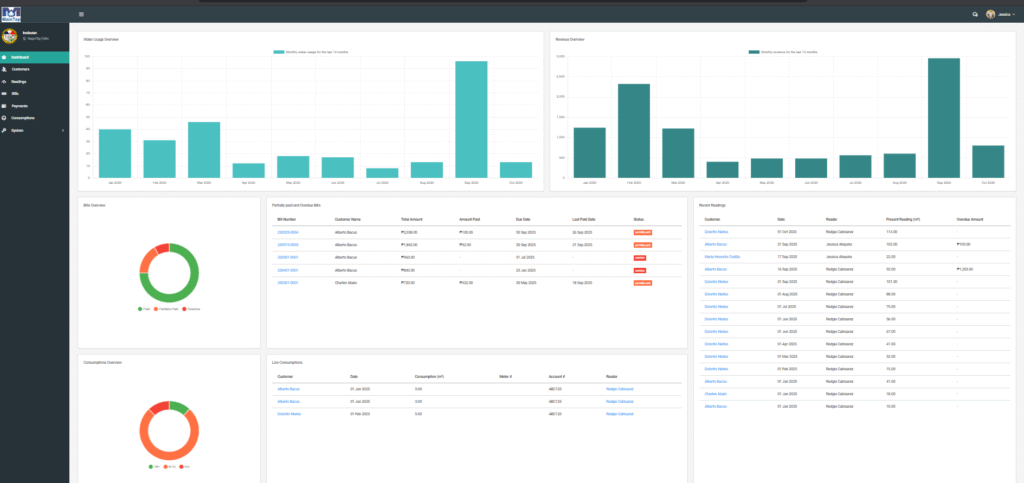Open the chat messages icon in the top bar
The height and width of the screenshot is (483, 1024).
click(x=975, y=14)
